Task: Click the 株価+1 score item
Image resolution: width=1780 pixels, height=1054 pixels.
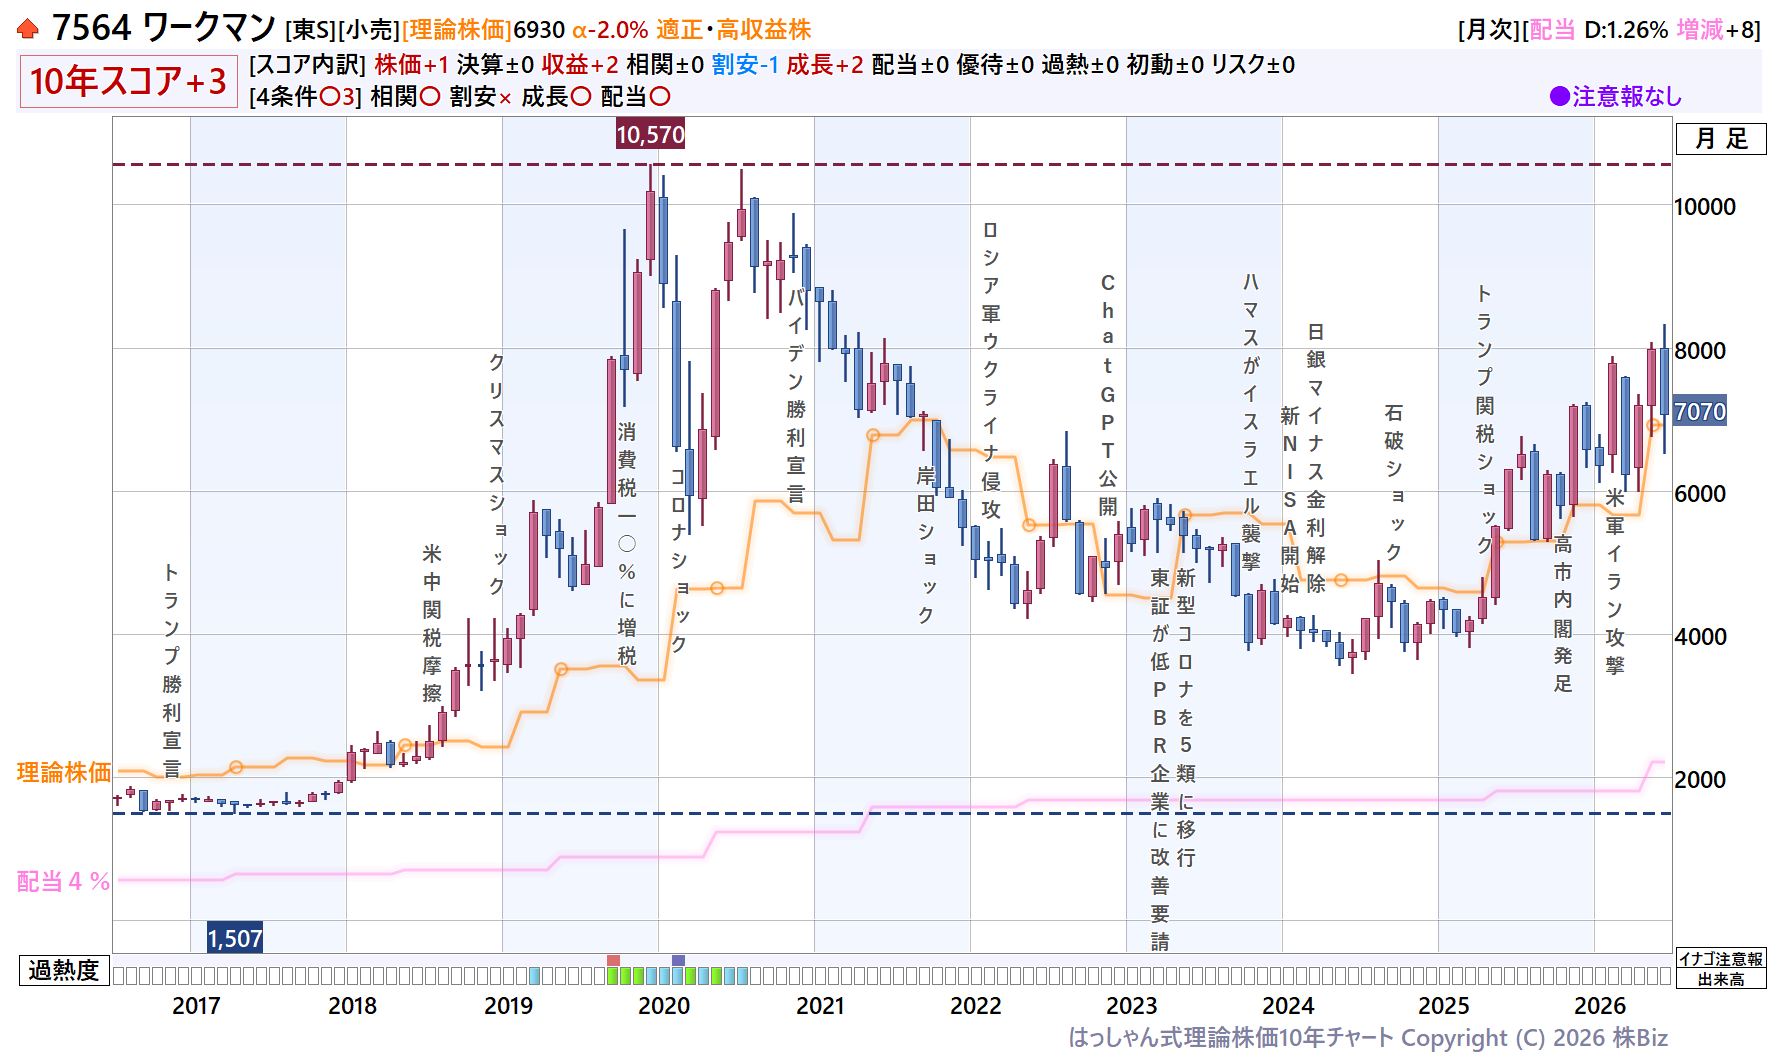Action: [412, 65]
